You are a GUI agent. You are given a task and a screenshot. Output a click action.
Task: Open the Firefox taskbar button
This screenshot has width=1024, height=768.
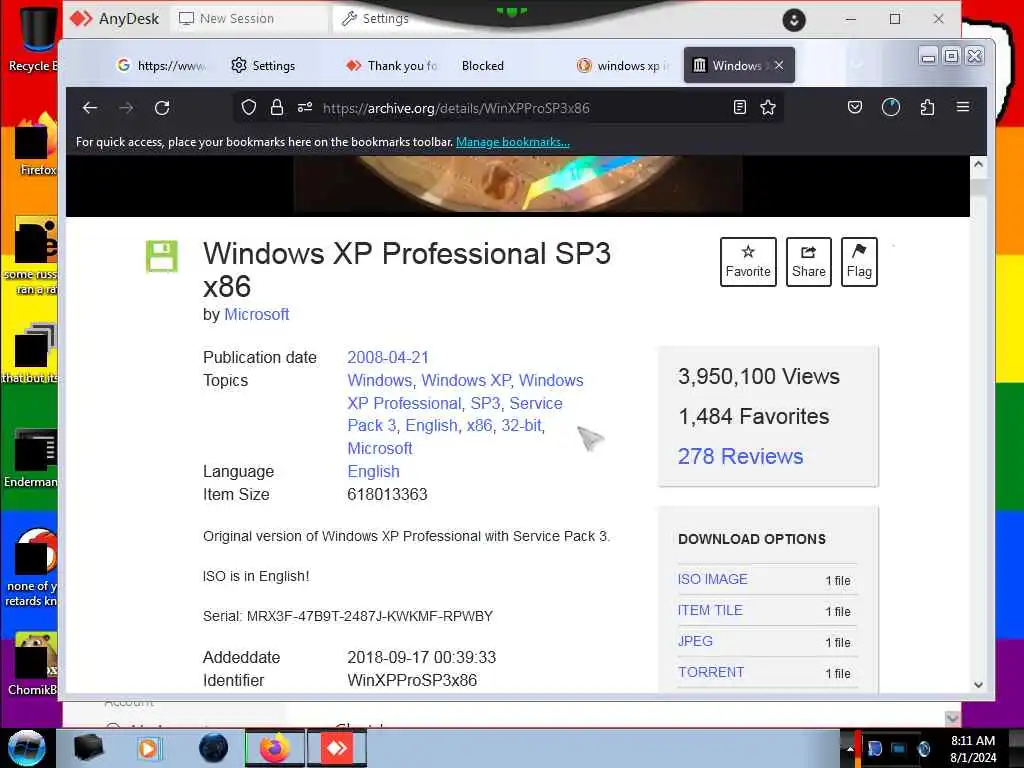tap(275, 748)
